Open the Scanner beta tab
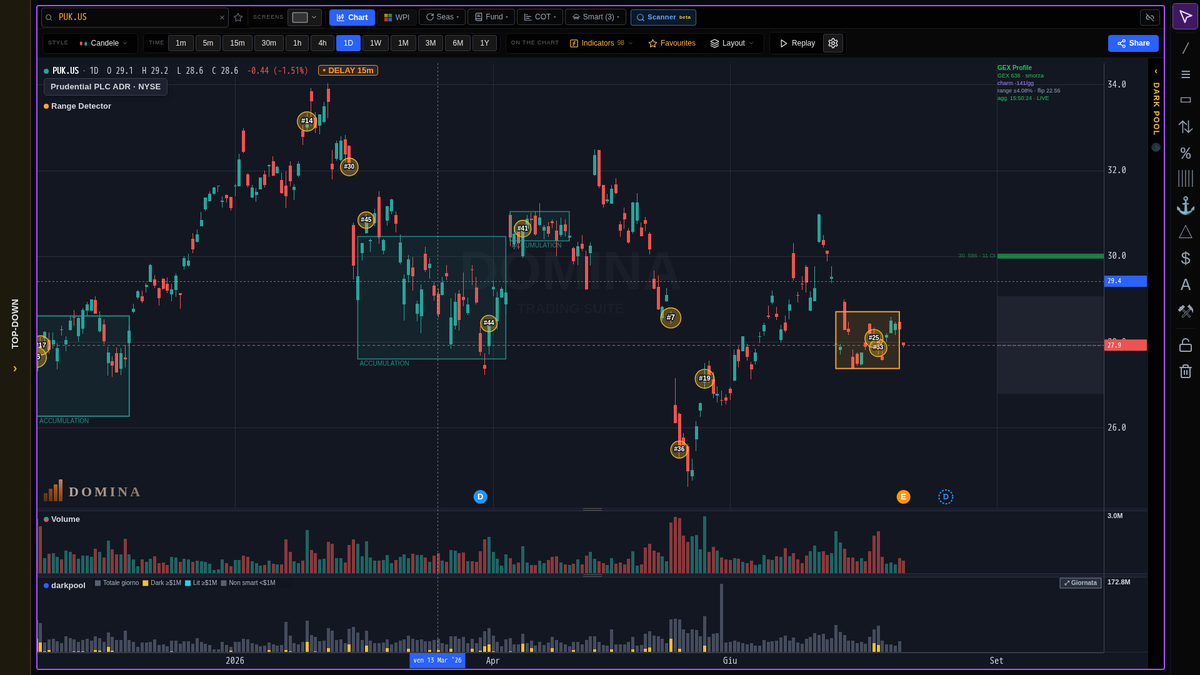Screen dimensions: 1200x675 [x=663, y=17]
